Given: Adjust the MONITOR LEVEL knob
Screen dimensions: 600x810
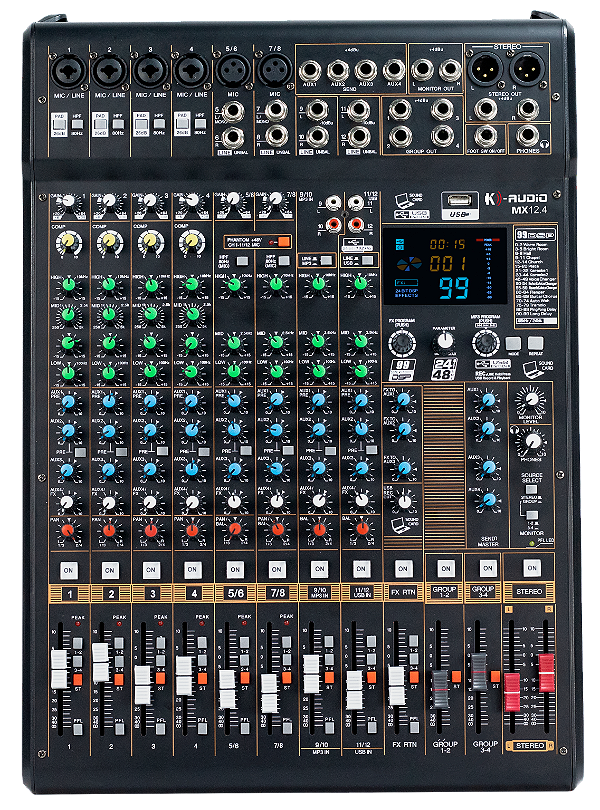Looking at the screenshot, I should click(531, 399).
